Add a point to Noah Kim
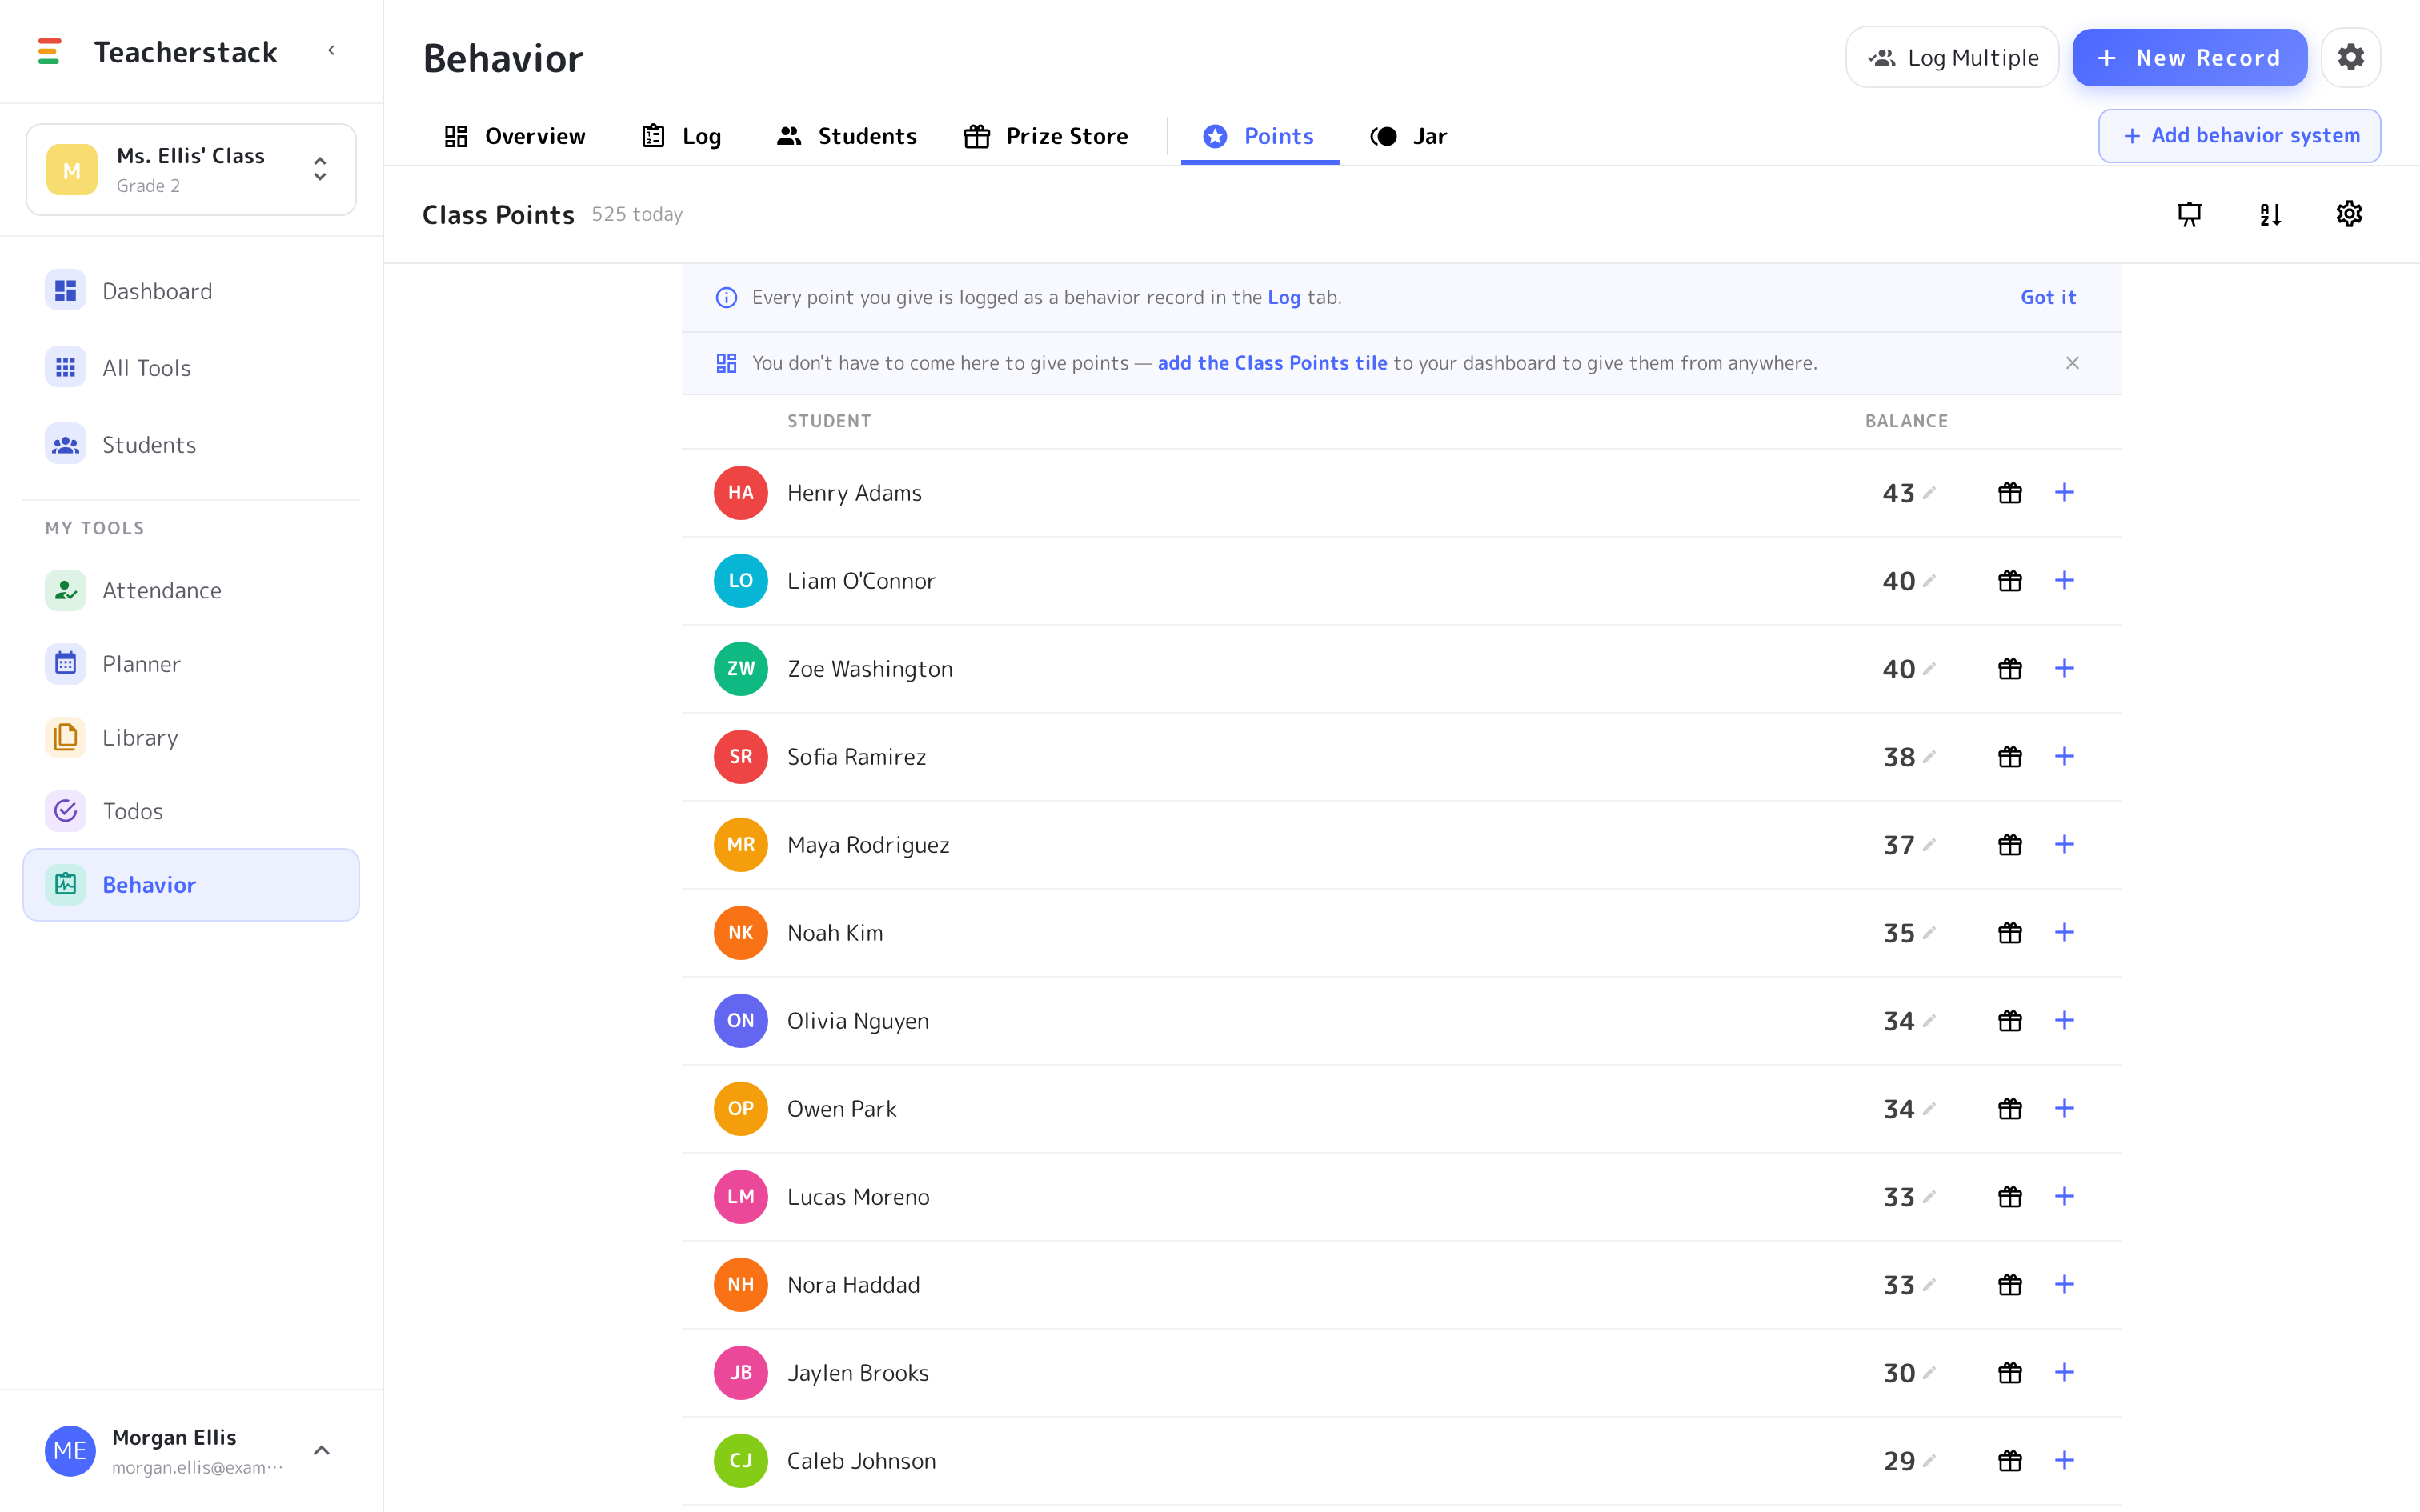 pos(2064,933)
